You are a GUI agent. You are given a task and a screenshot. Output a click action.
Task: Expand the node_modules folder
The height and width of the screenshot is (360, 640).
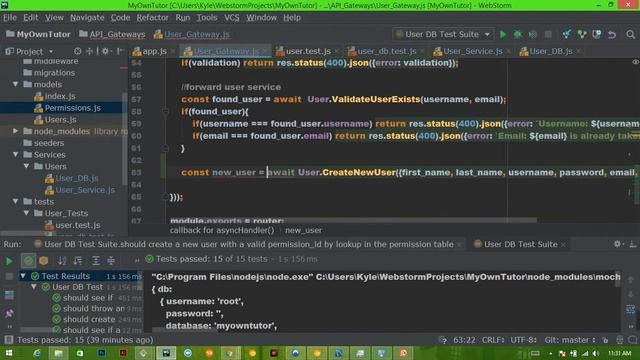tap(16, 131)
